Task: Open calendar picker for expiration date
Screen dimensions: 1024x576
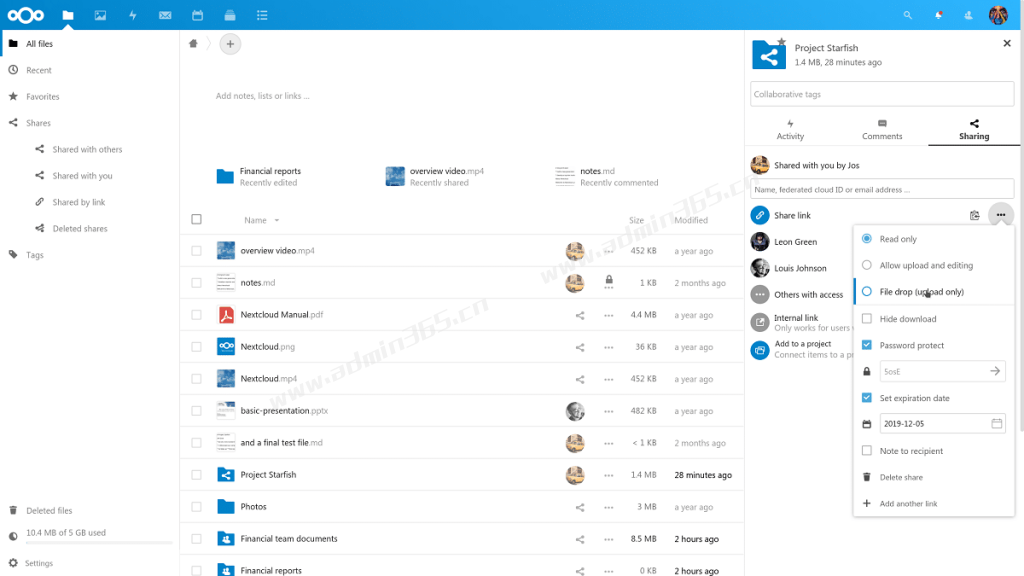Action: pos(997,423)
